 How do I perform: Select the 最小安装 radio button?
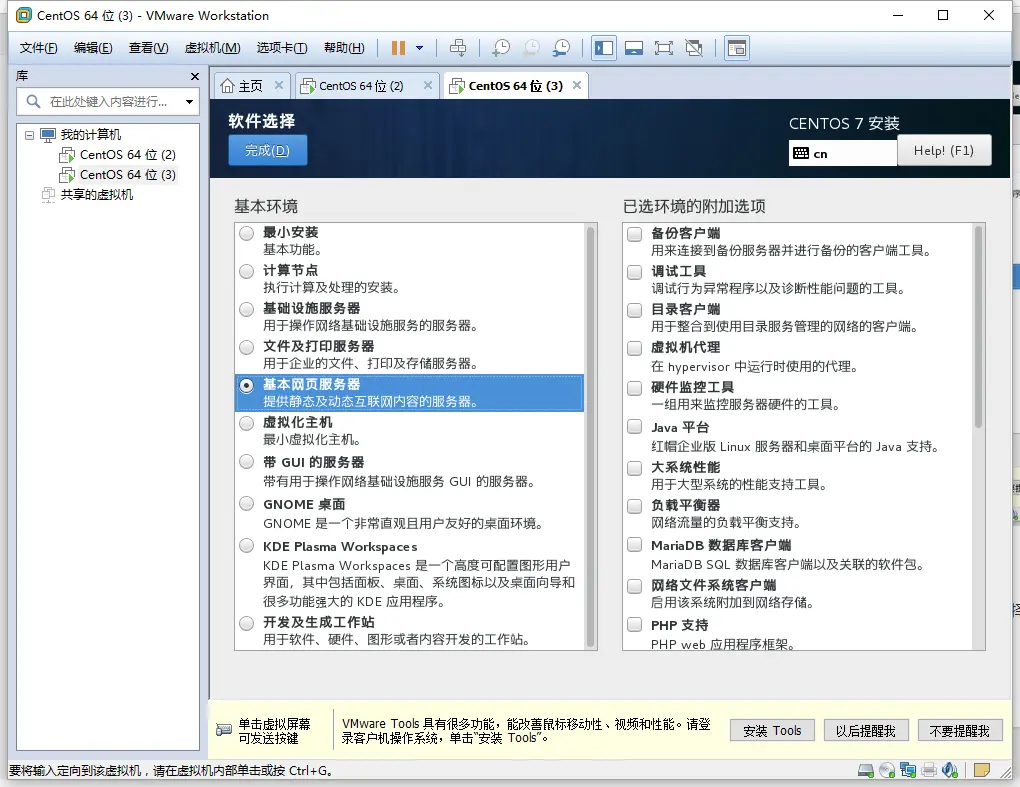click(x=247, y=233)
